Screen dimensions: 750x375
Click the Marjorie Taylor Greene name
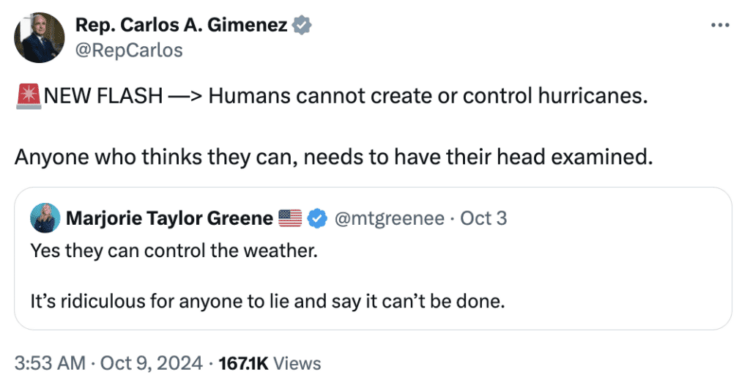click(169, 219)
